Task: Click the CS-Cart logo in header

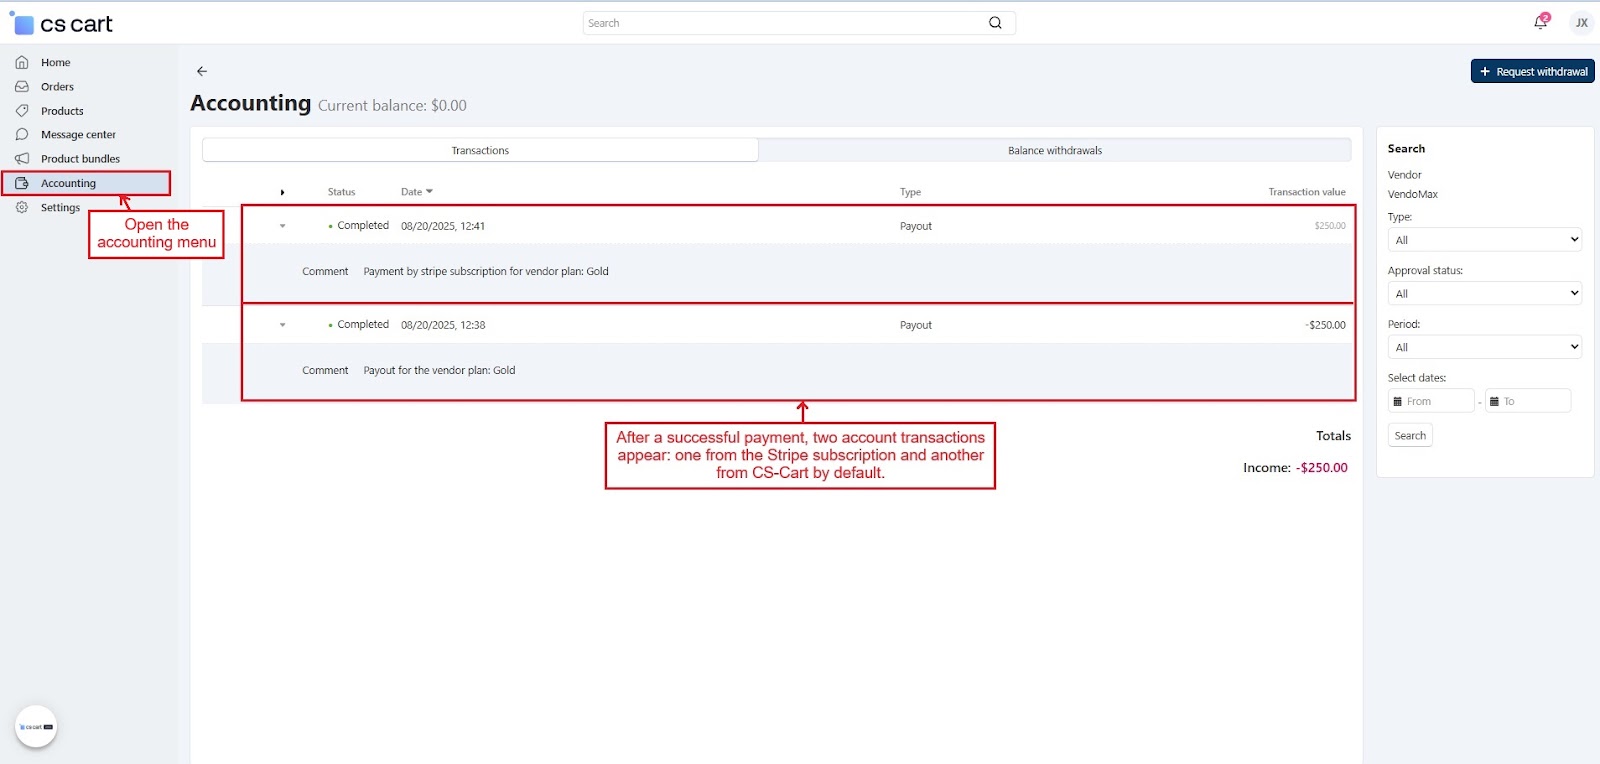Action: point(62,24)
